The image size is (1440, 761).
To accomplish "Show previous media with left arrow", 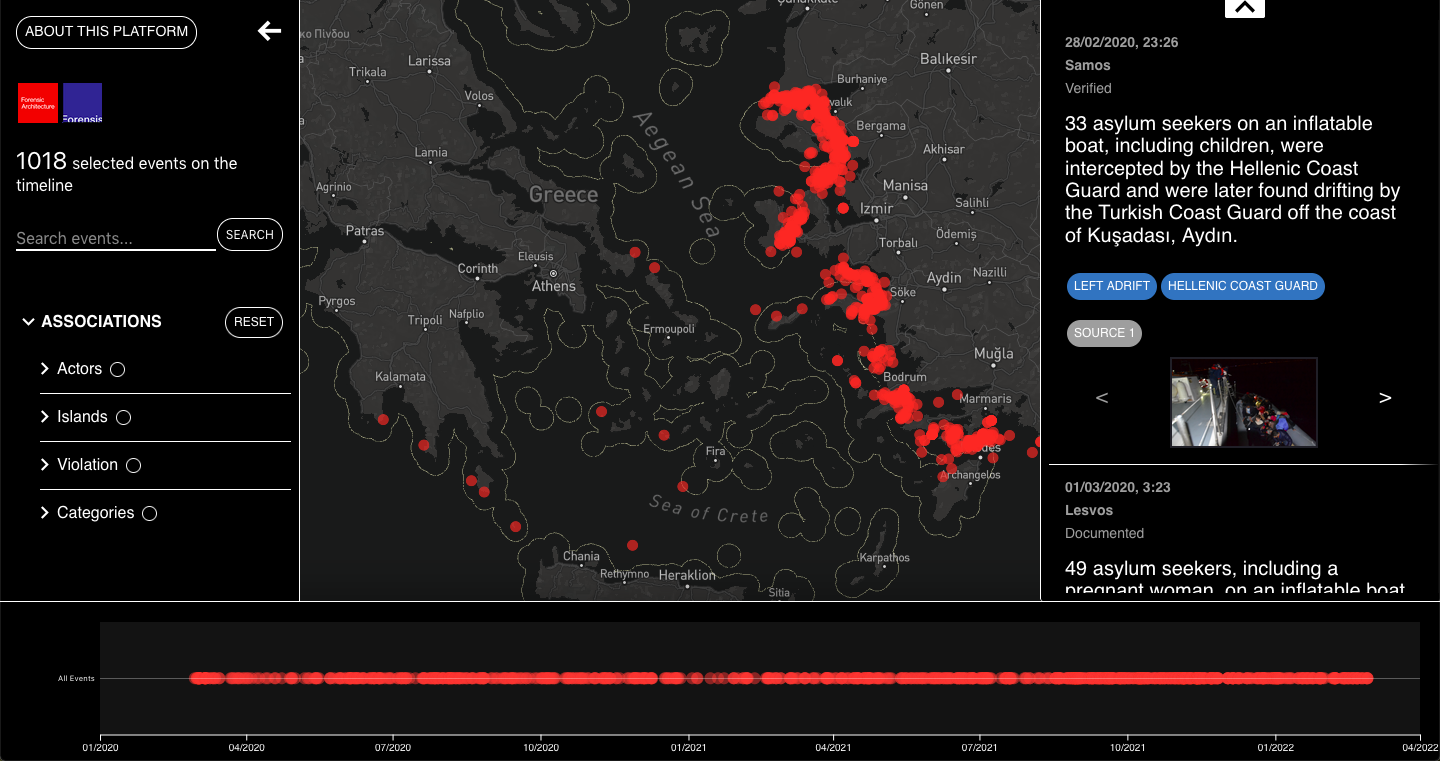I will 1102,398.
